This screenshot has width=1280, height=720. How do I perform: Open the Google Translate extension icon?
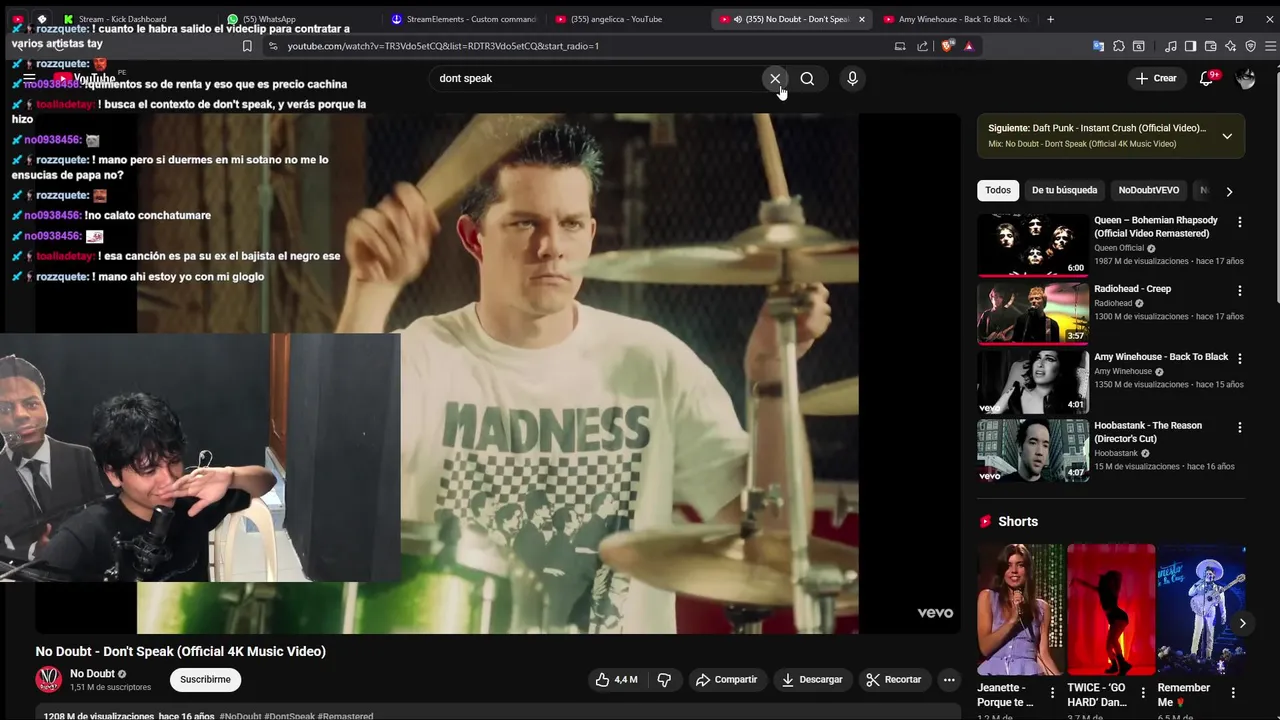point(1098,46)
